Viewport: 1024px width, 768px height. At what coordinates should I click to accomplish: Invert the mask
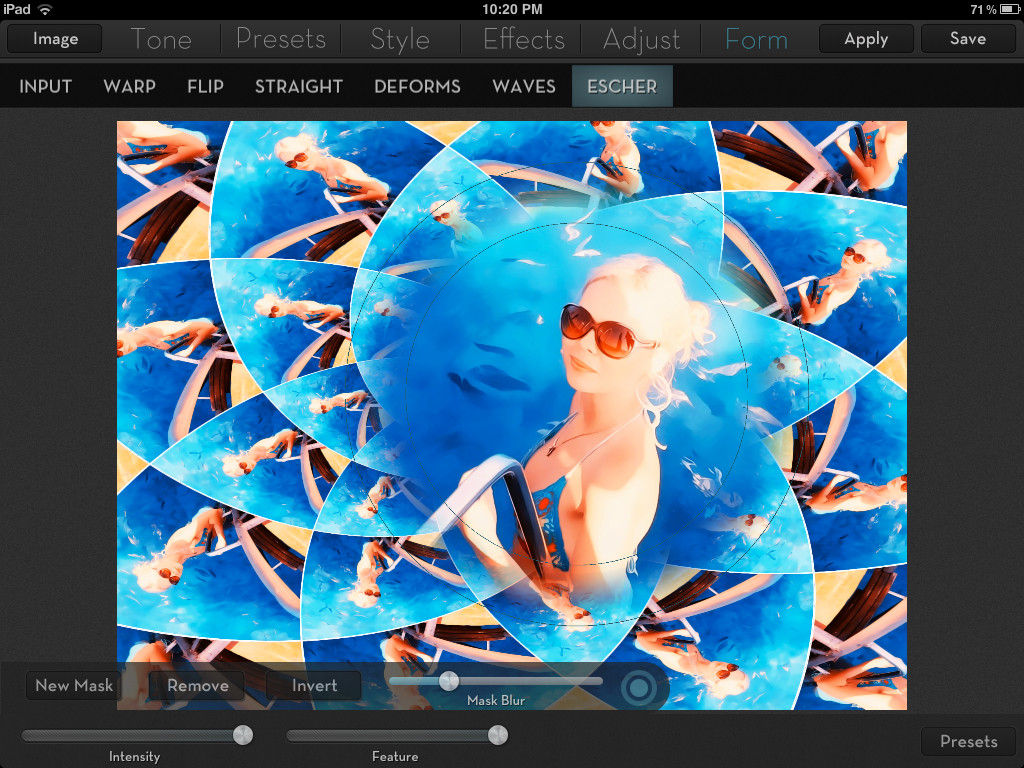pyautogui.click(x=314, y=686)
